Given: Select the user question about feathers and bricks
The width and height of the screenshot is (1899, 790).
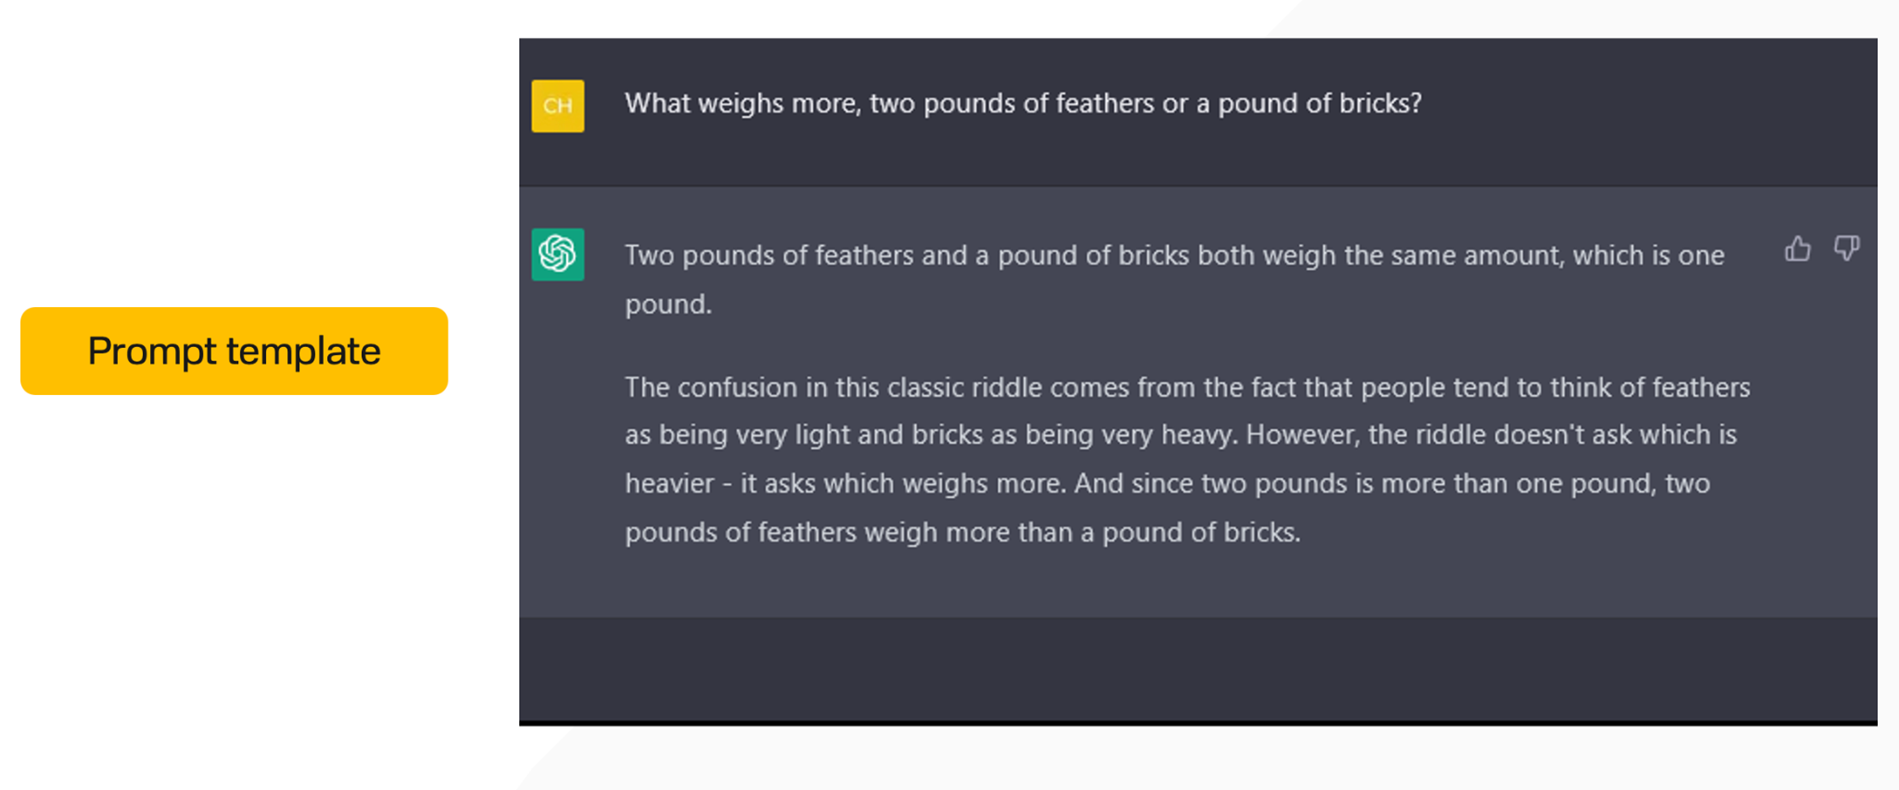Looking at the screenshot, I should click(1022, 104).
